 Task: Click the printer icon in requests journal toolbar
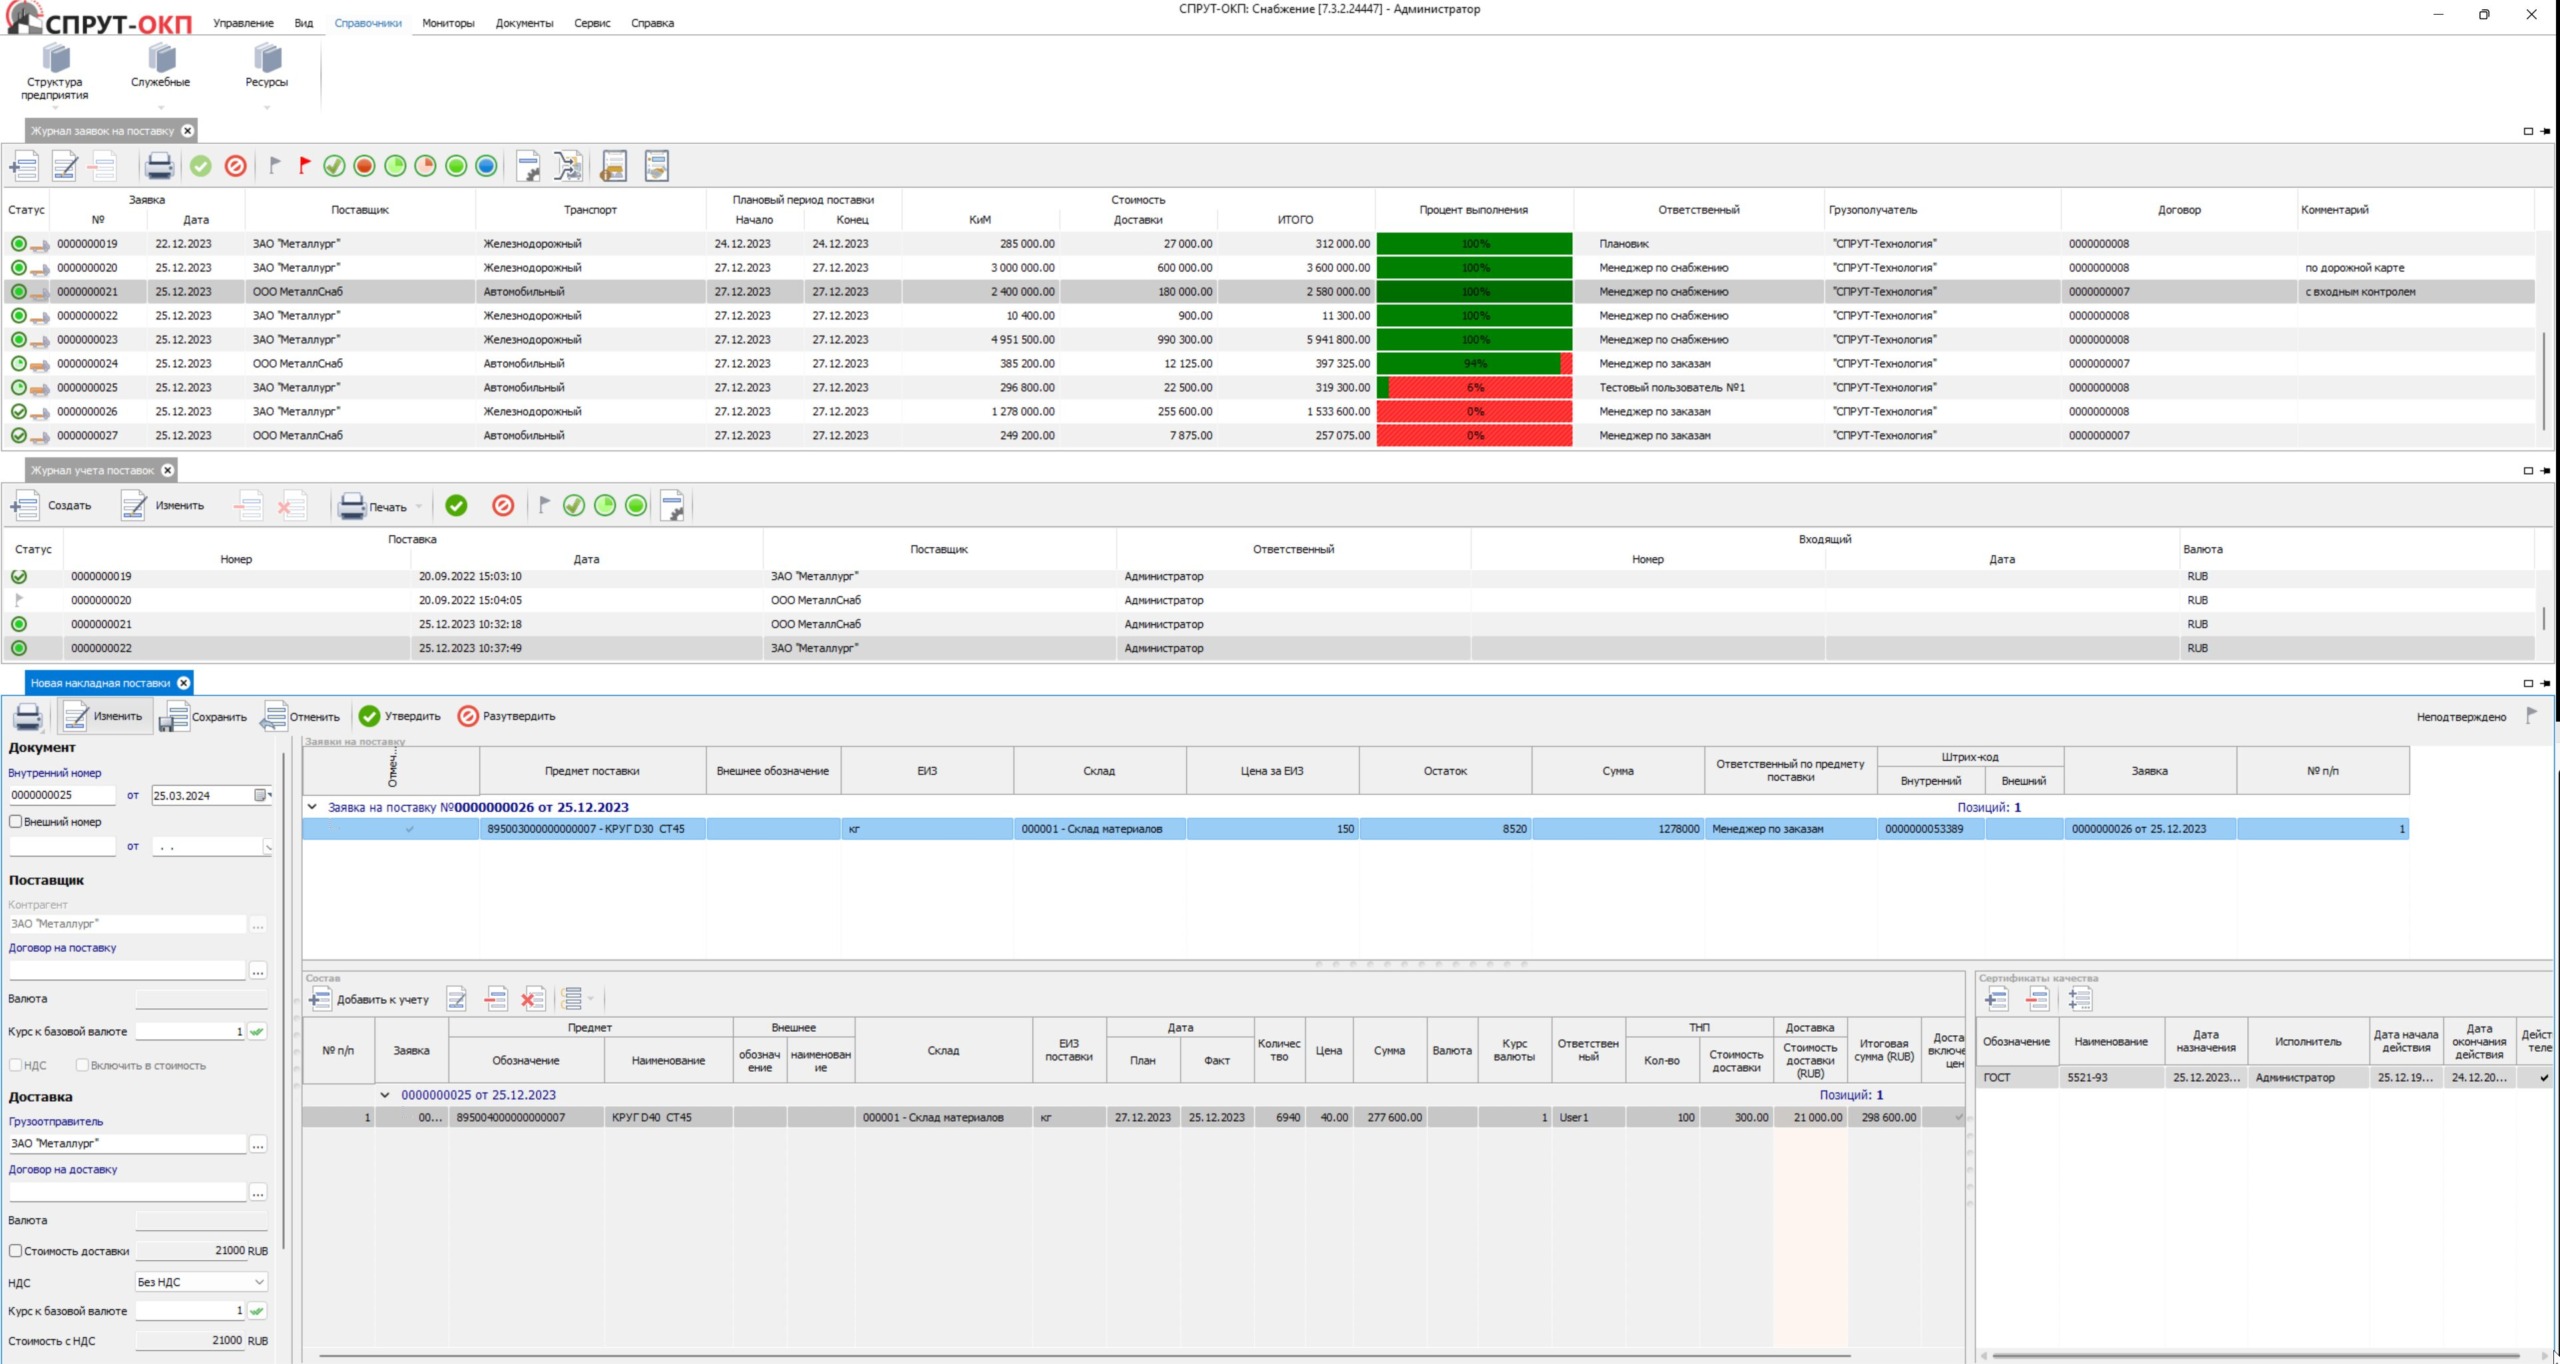point(158,166)
